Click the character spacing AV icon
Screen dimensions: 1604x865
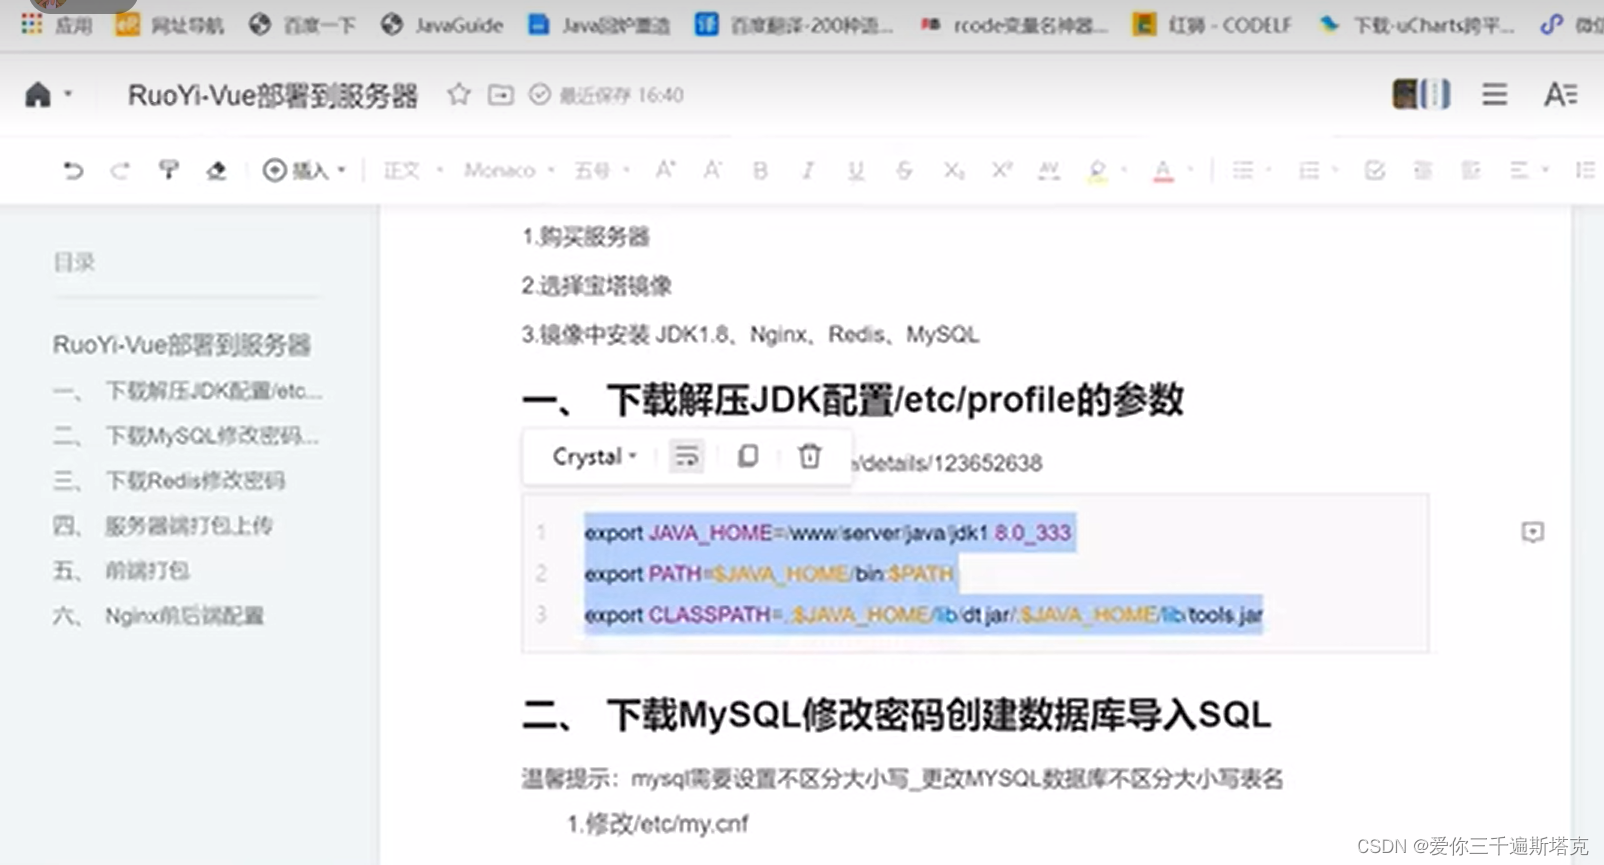(1049, 170)
